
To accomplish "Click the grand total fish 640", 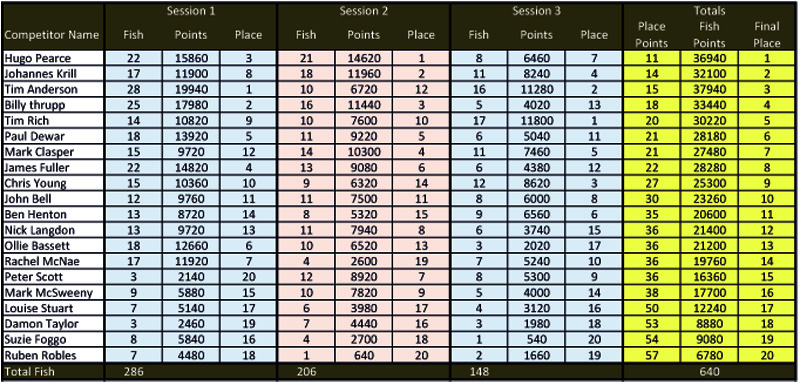I will (x=709, y=372).
